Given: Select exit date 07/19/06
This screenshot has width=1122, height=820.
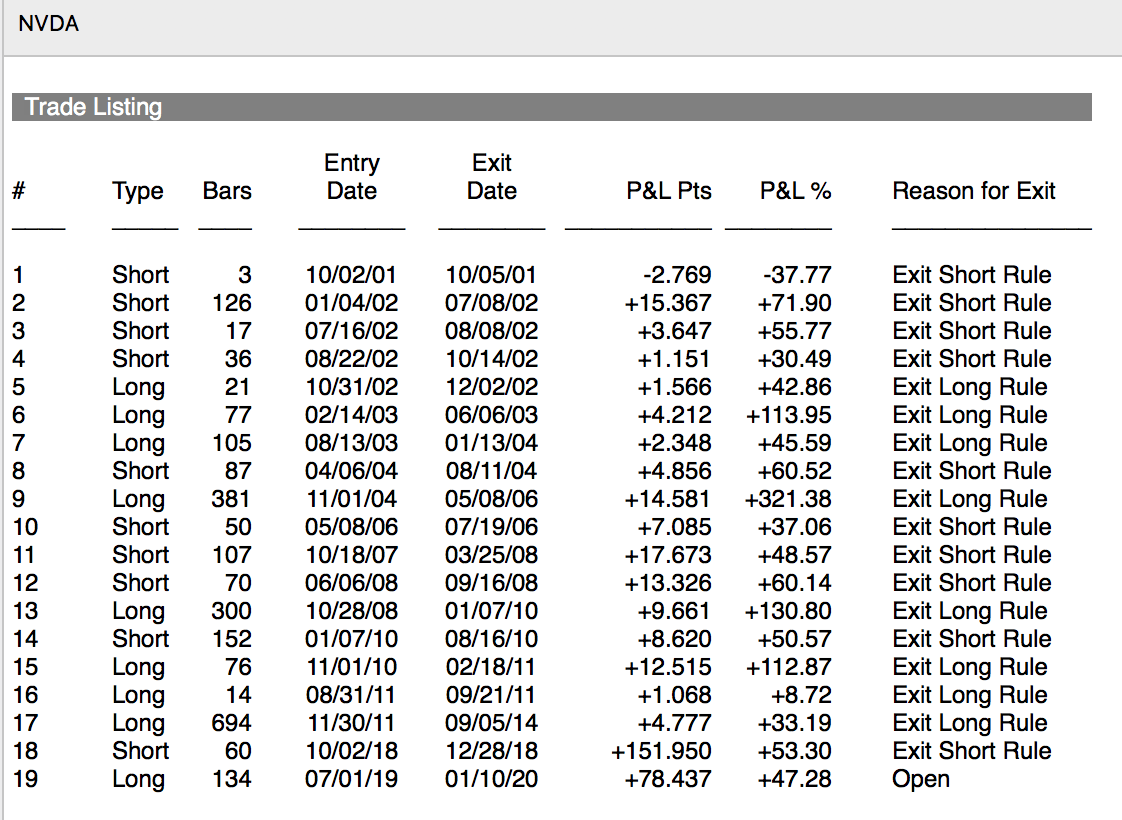Looking at the screenshot, I should [x=491, y=527].
